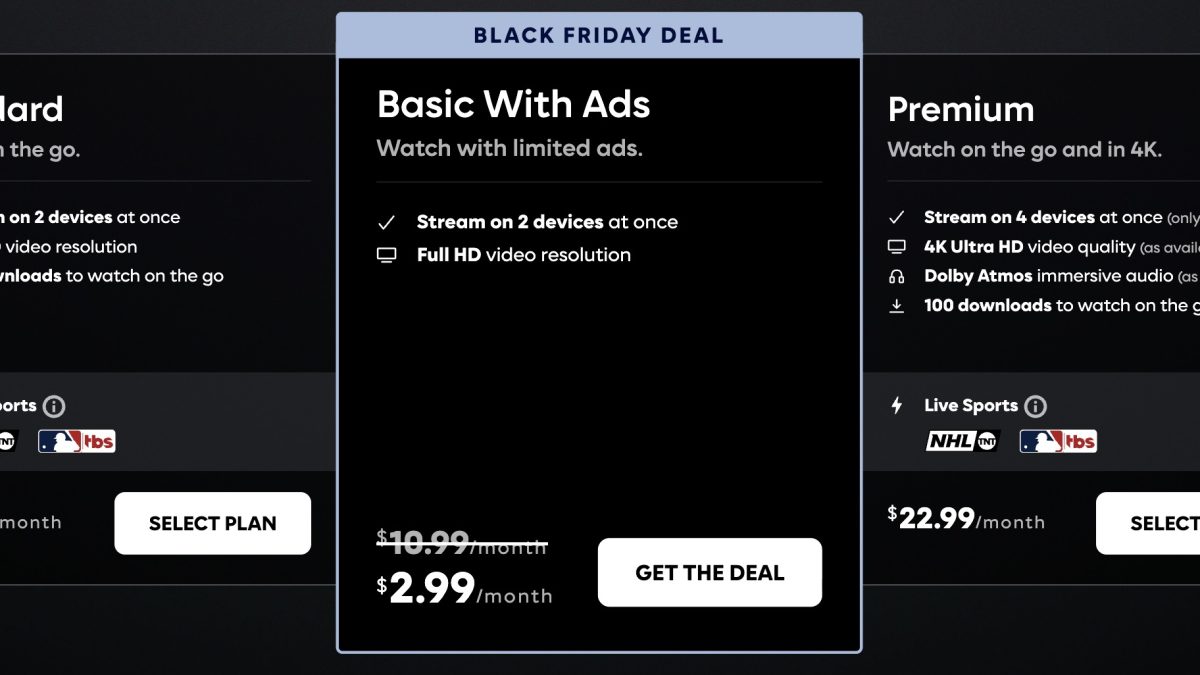Click the BLACK FRIDAY DEAL banner
Viewport: 1200px width, 675px height.
point(598,36)
